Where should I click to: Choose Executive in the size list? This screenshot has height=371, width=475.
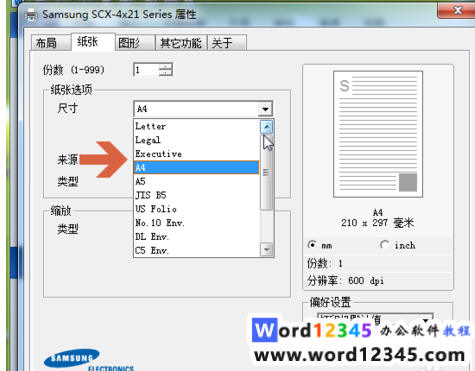[x=196, y=154]
